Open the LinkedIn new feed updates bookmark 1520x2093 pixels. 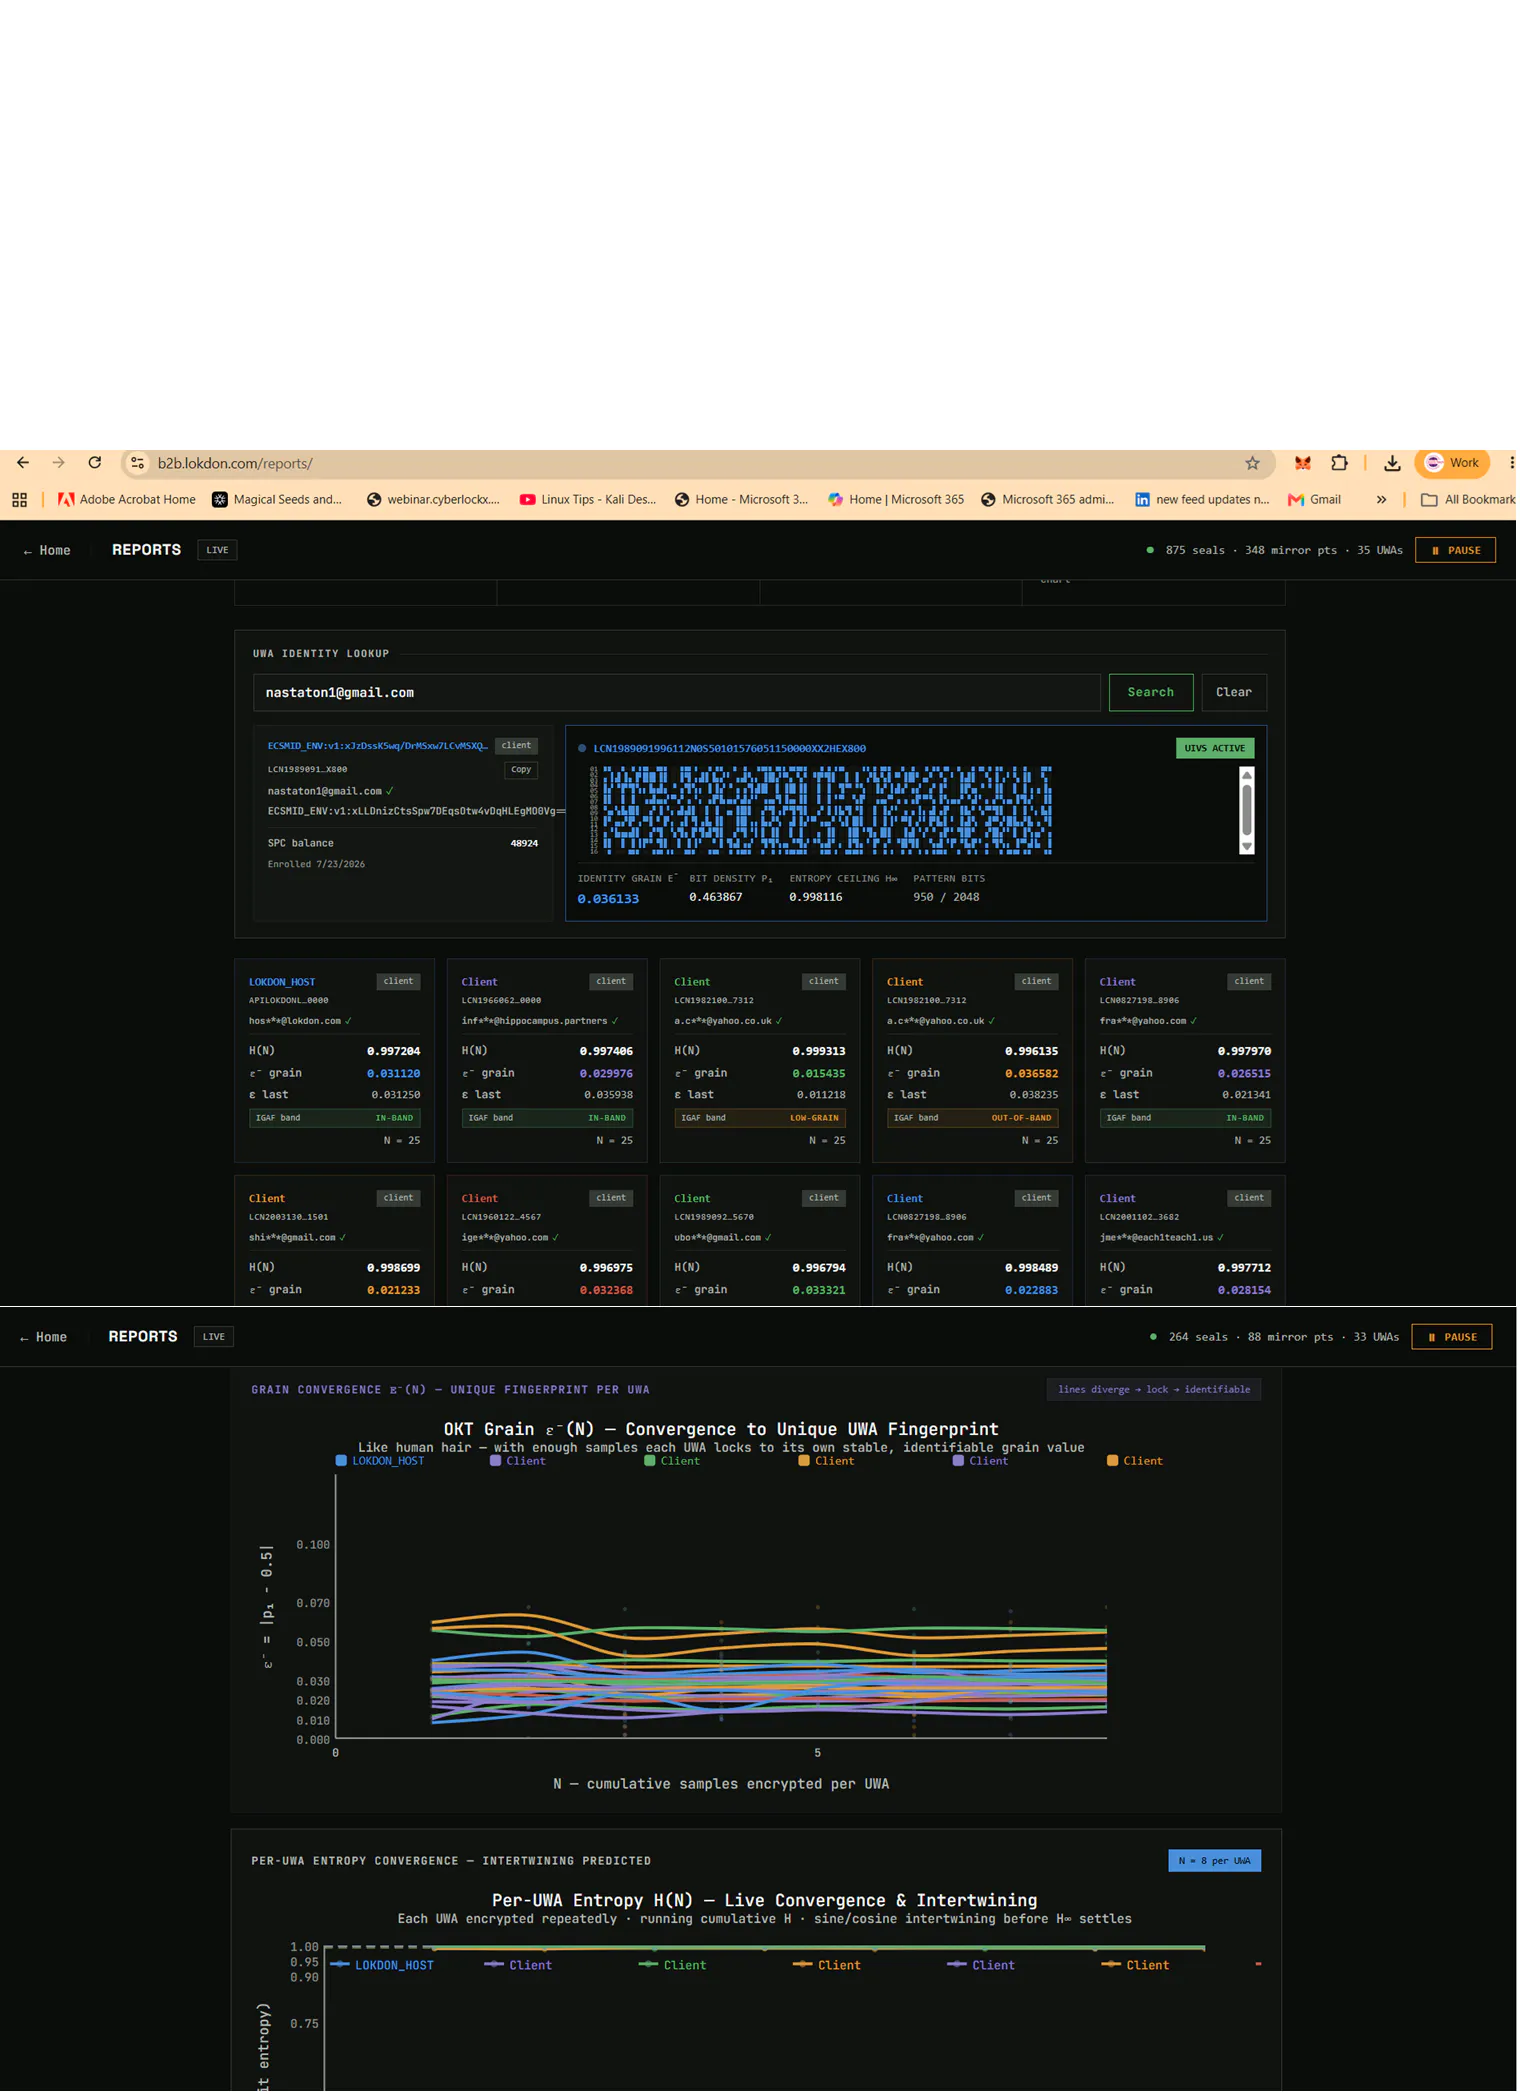[1203, 500]
